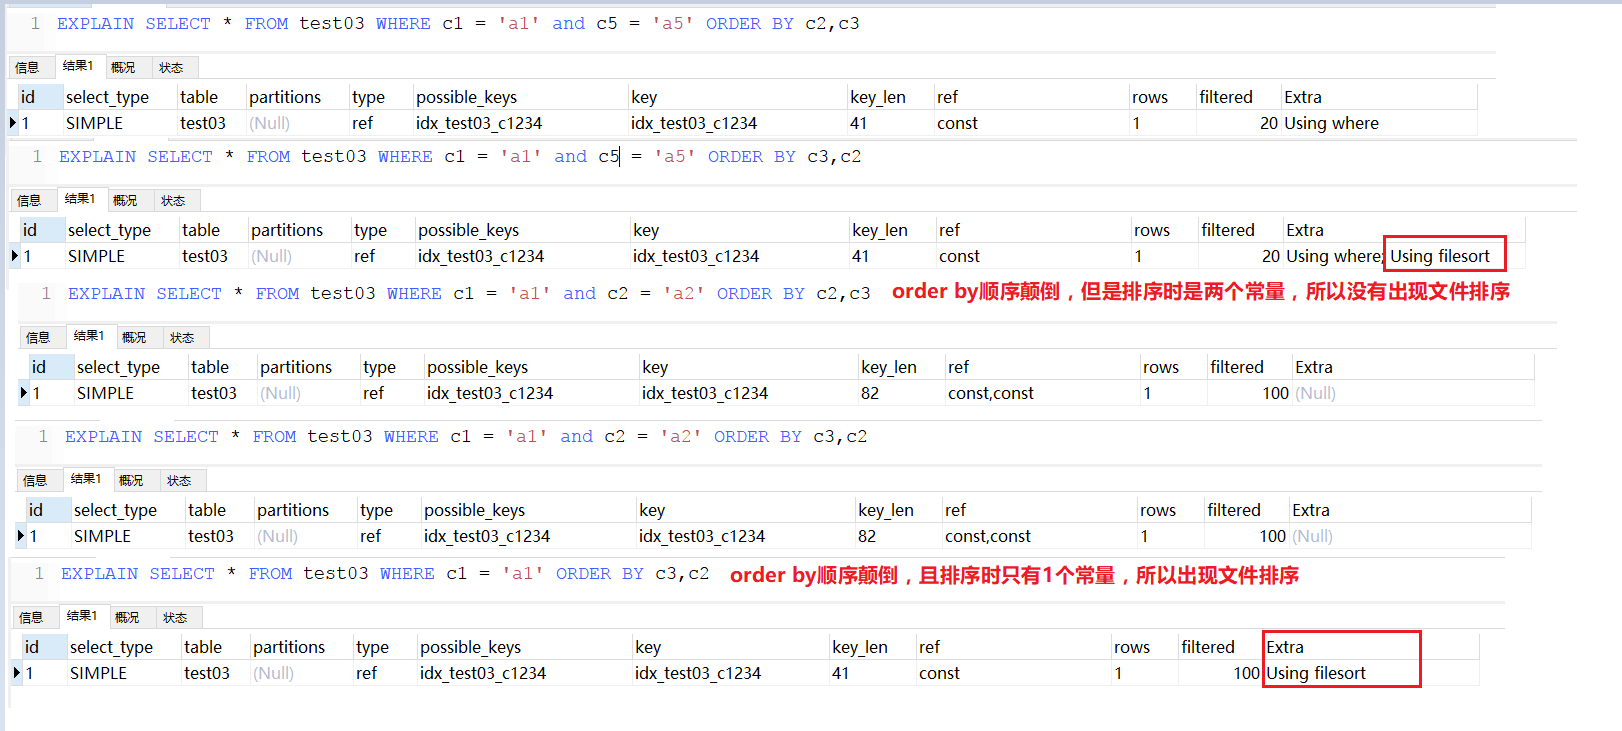Select filtered 100 cell in last result grid
Image resolution: width=1622 pixels, height=731 pixels.
point(1220,673)
